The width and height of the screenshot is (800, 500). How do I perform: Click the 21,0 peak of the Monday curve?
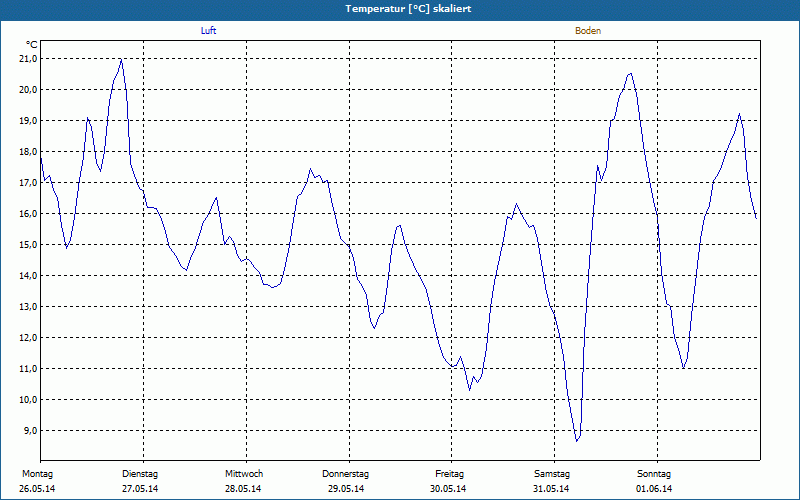pos(121,59)
